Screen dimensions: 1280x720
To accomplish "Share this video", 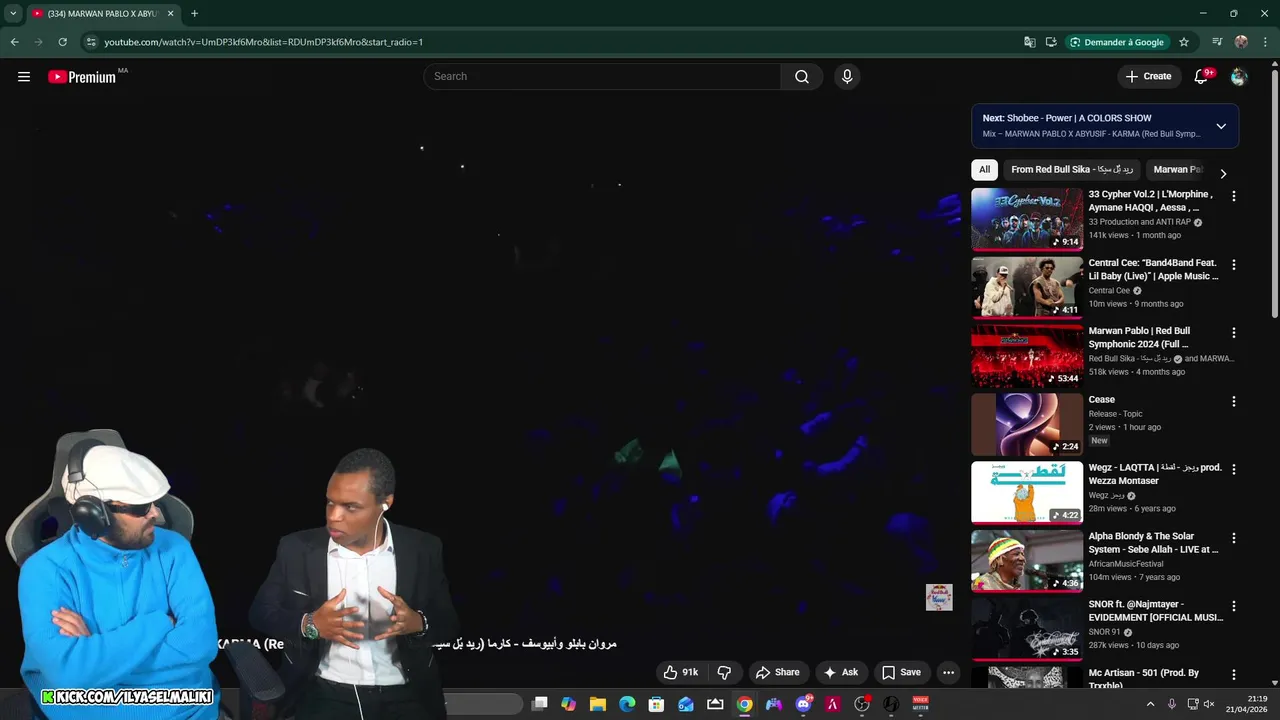I will point(778,673).
